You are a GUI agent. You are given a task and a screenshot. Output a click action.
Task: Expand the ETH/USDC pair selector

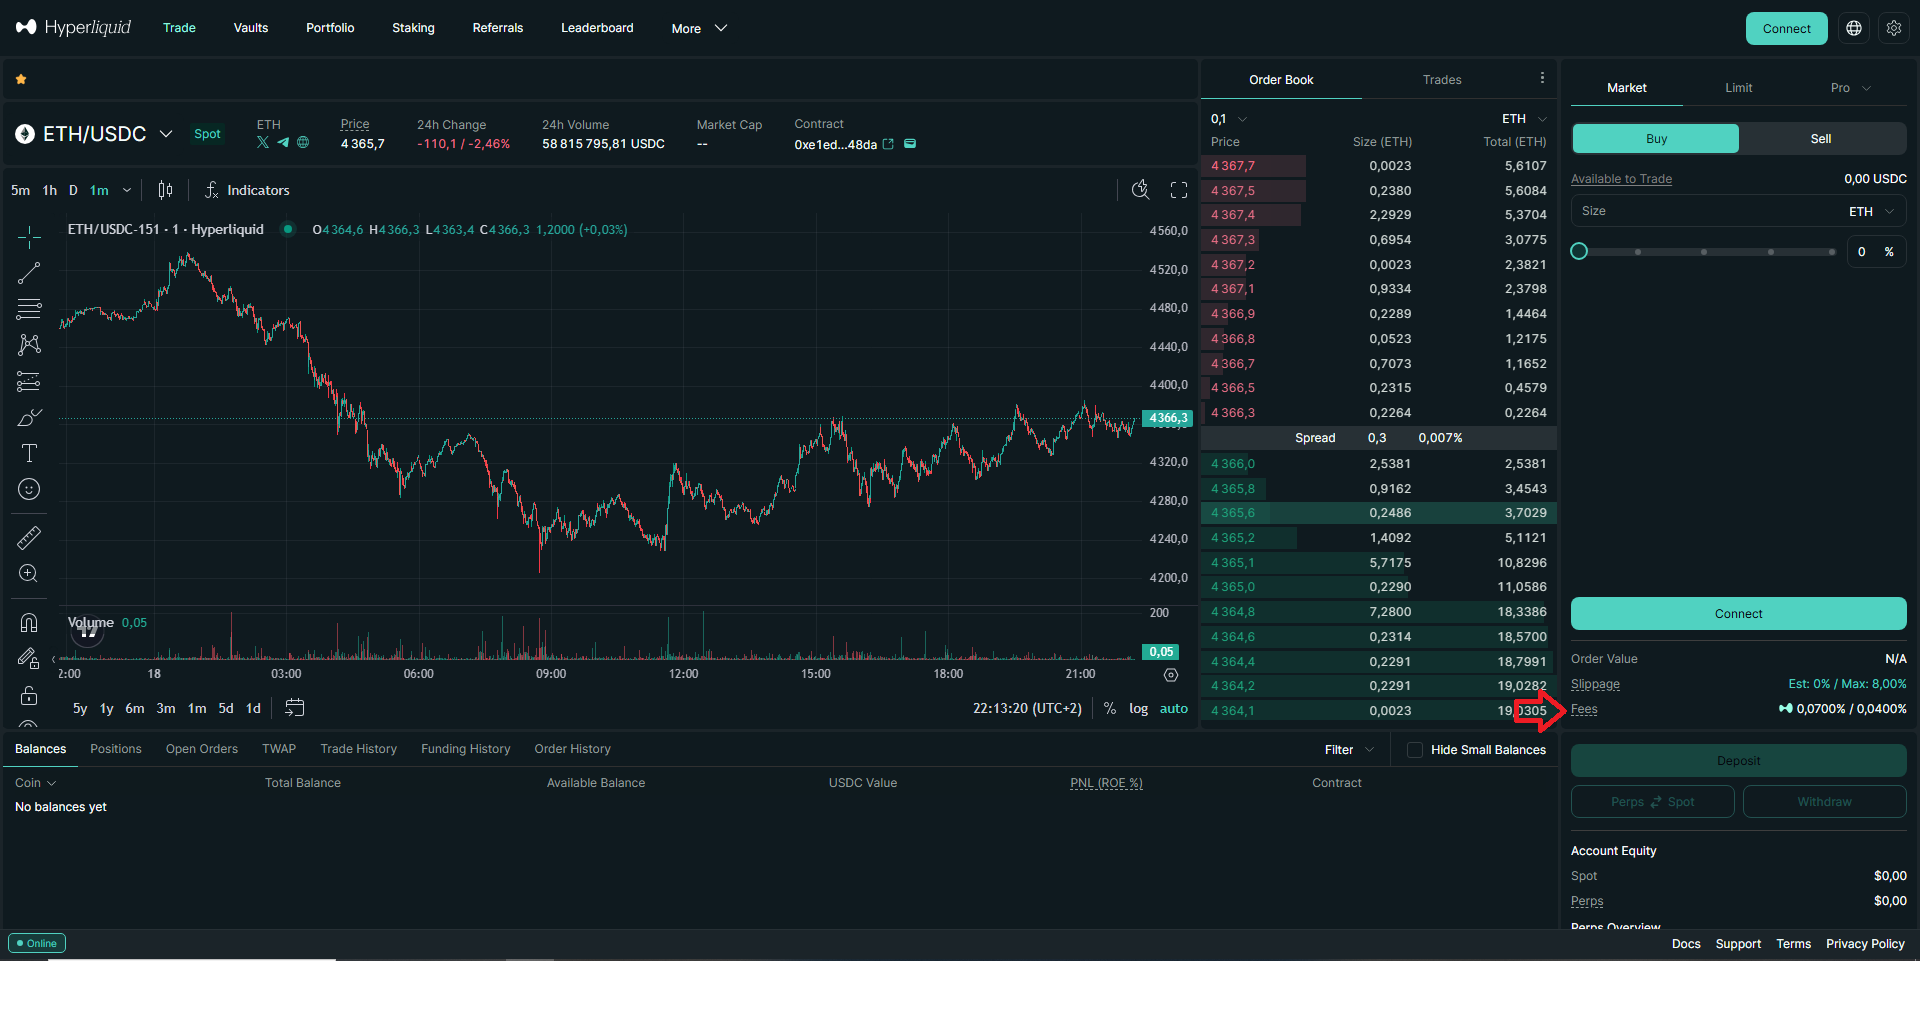click(166, 134)
